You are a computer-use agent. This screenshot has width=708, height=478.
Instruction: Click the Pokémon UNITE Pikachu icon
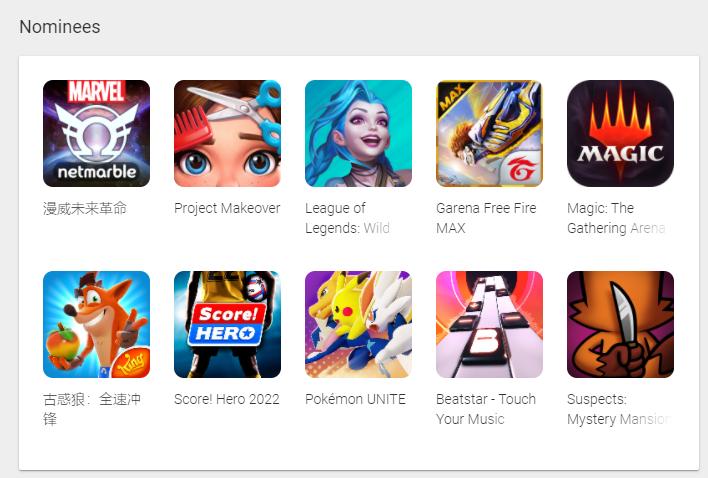coord(358,324)
